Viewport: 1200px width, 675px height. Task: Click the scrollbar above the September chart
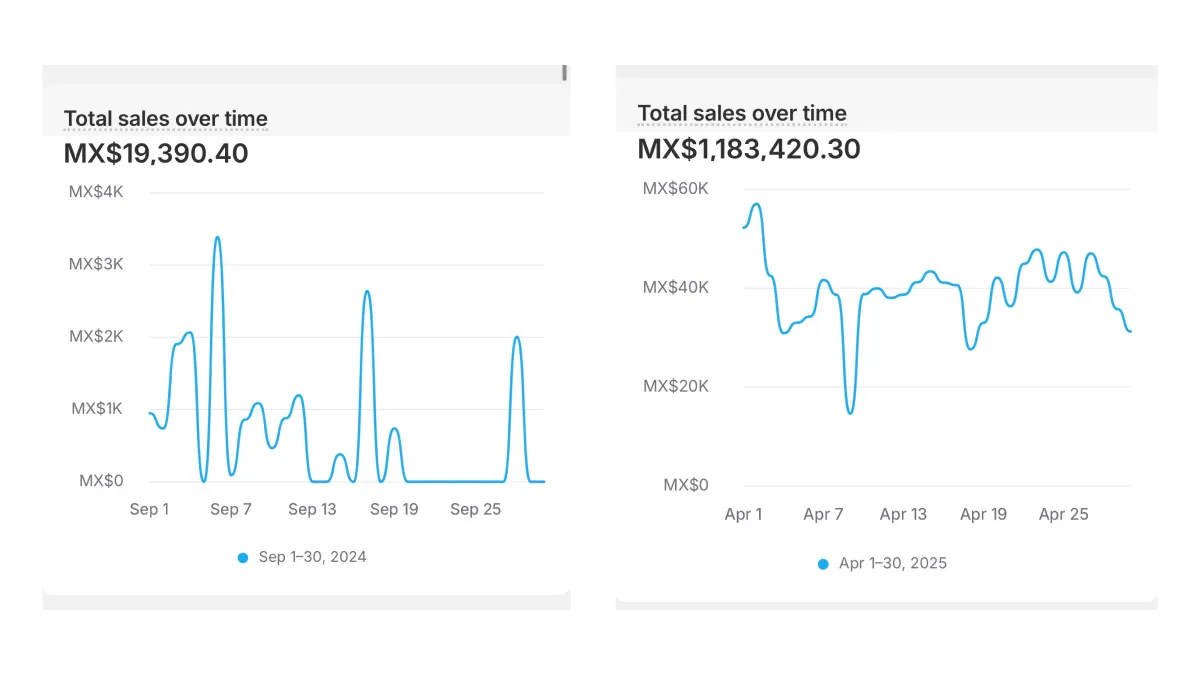click(x=564, y=72)
